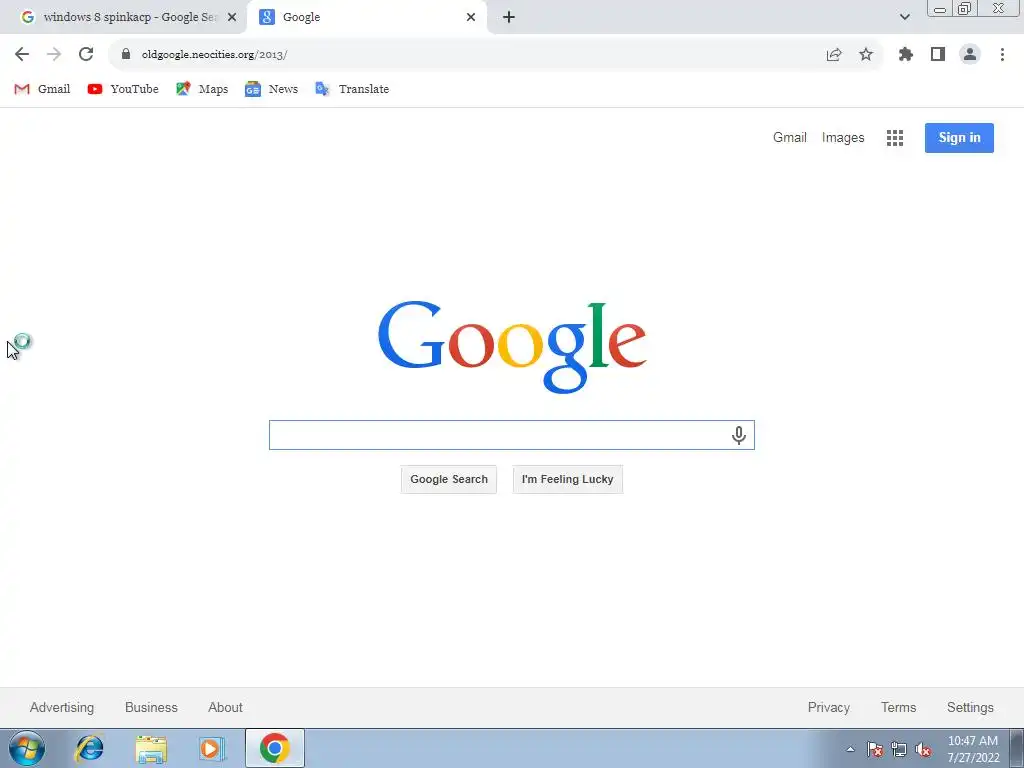Close the 'windows 8 spinkacp' tab
Screen dimensions: 1024x768
coord(232,17)
